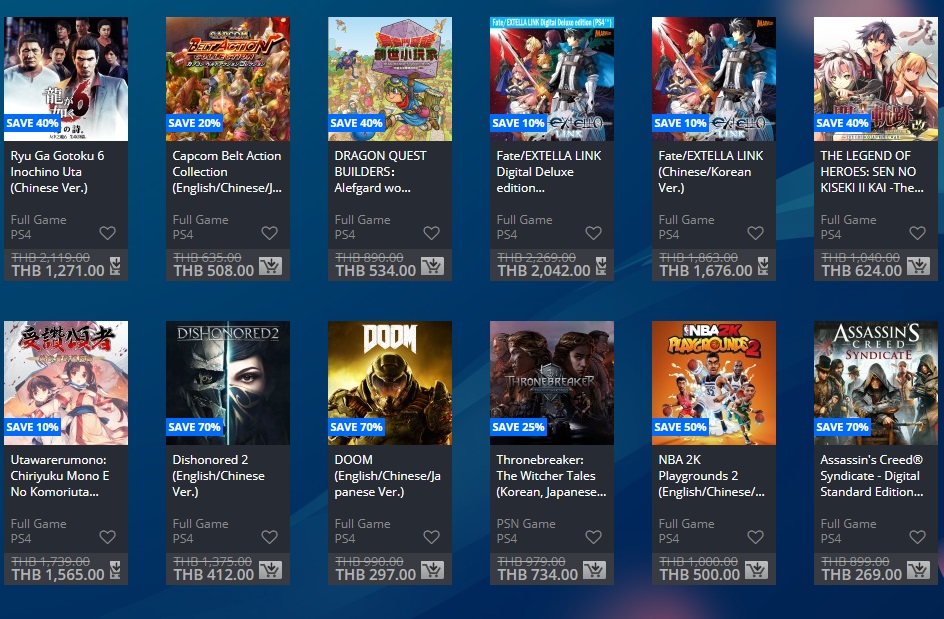Viewport: 944px width, 619px height.
Task: Click the price THB 1,676.00
Action: click(706, 271)
